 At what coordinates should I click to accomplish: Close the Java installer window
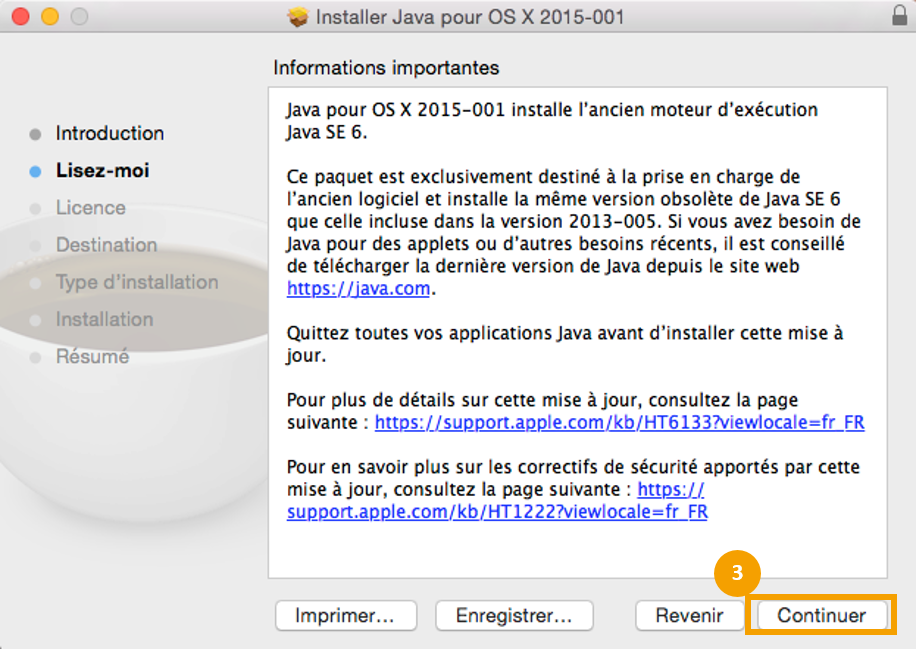point(20,17)
